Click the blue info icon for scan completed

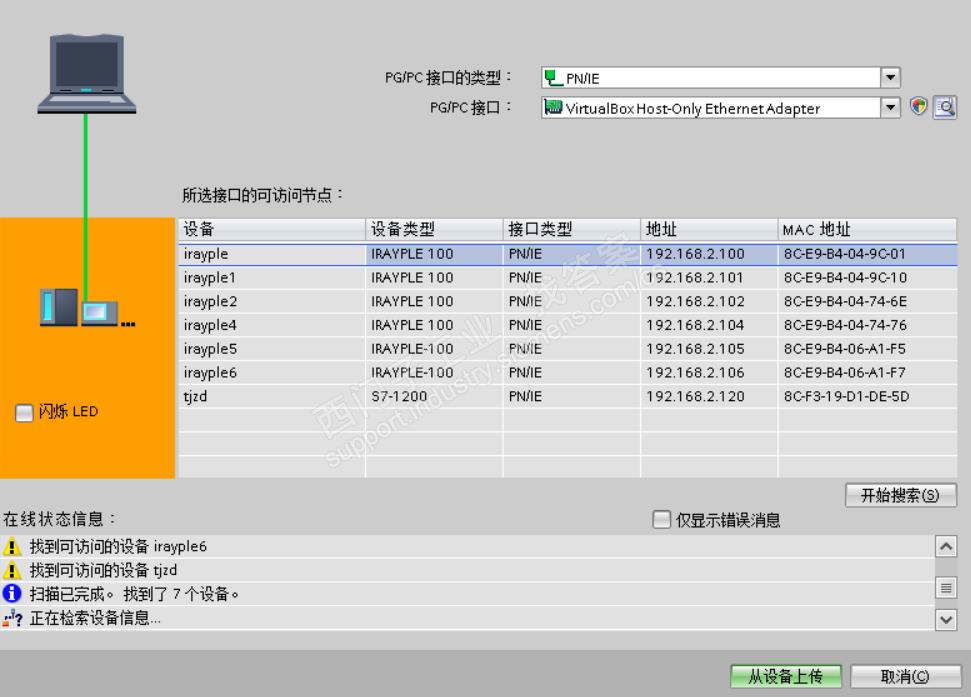pos(12,594)
